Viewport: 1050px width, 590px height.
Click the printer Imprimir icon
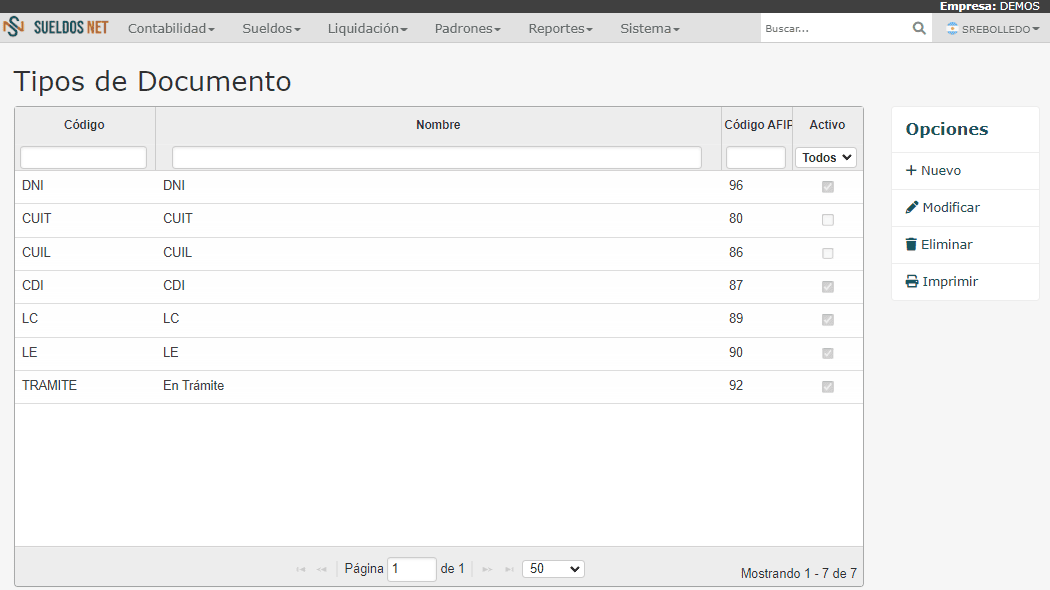click(911, 281)
